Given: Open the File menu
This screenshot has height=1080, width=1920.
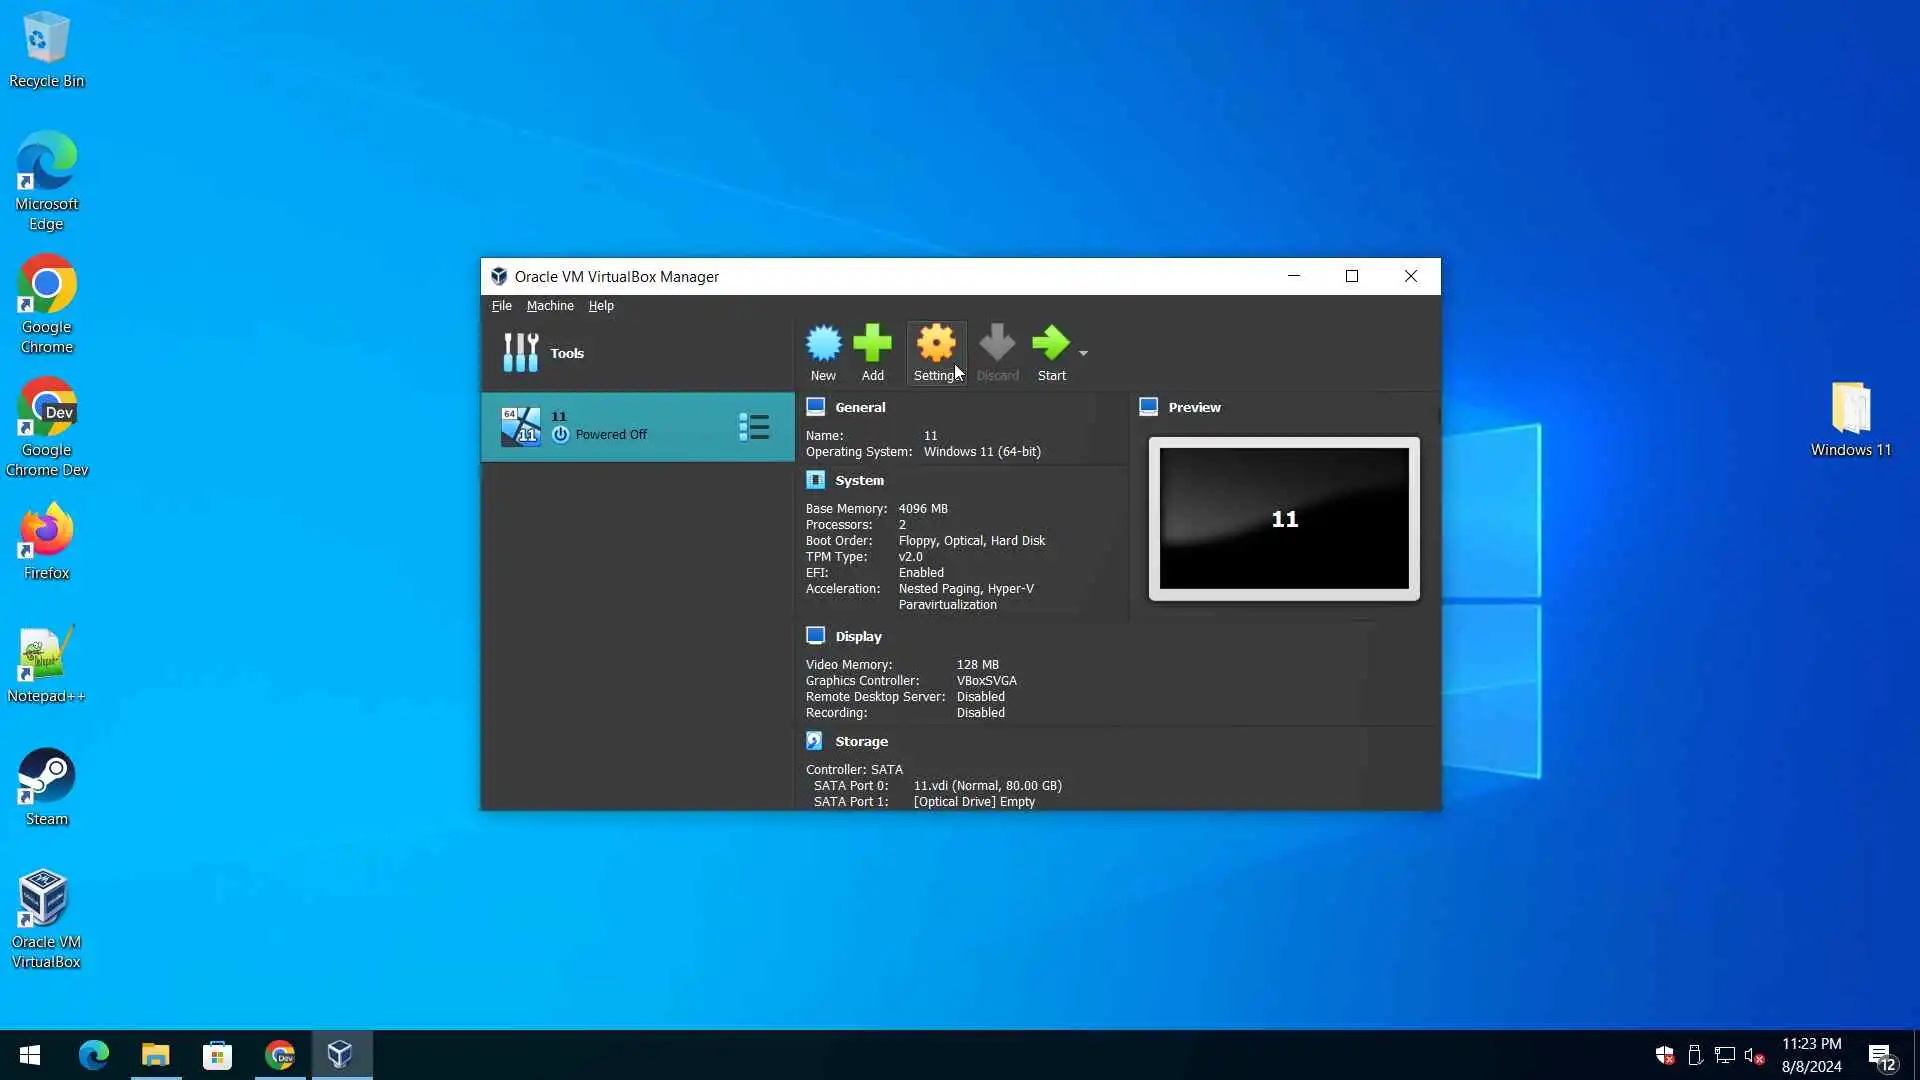Looking at the screenshot, I should pyautogui.click(x=501, y=306).
